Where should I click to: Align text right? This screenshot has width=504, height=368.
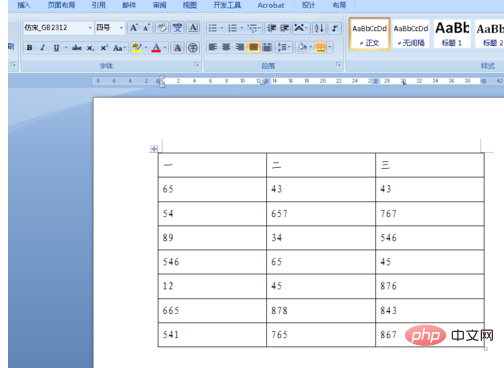point(240,47)
